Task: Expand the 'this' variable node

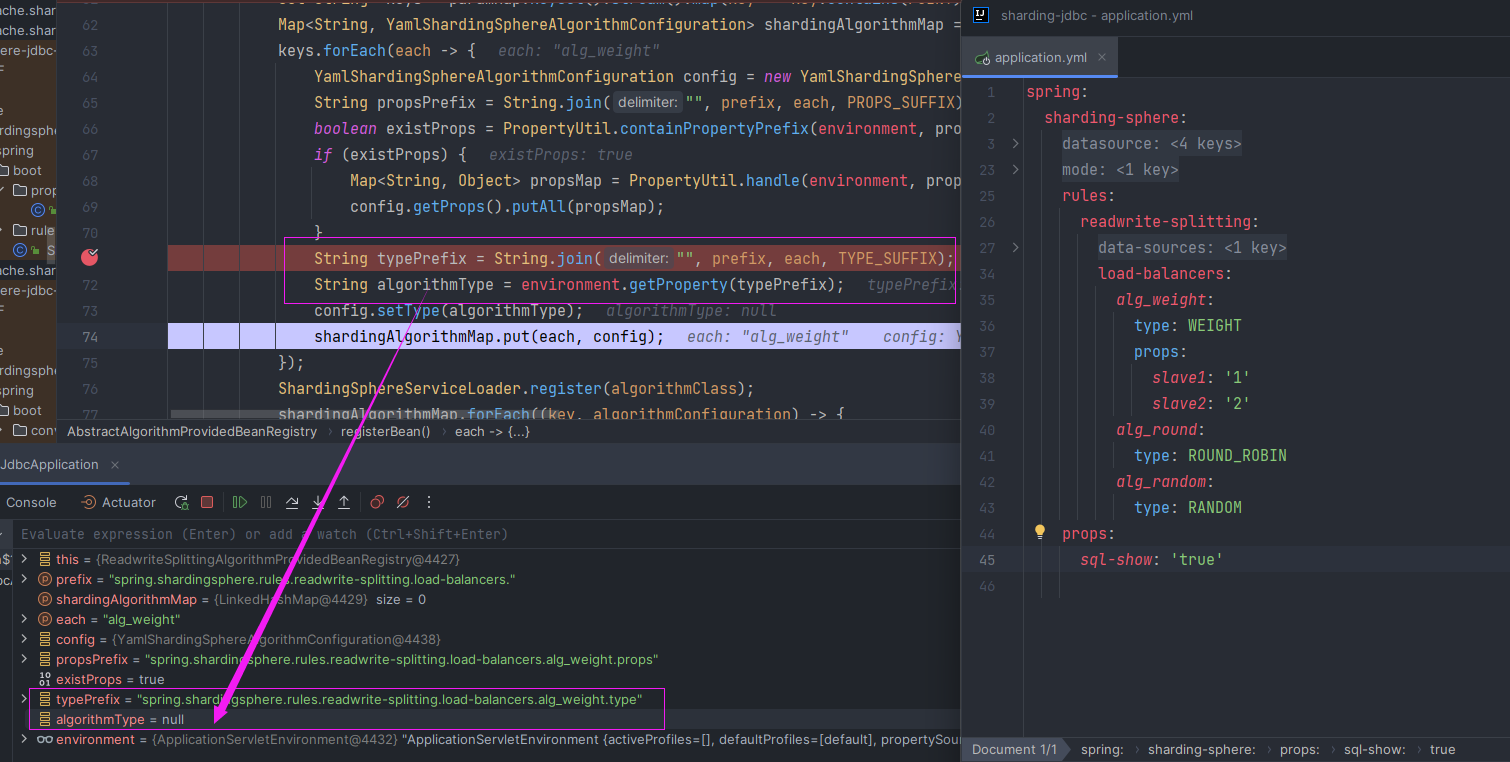Action: pyautogui.click(x=25, y=559)
